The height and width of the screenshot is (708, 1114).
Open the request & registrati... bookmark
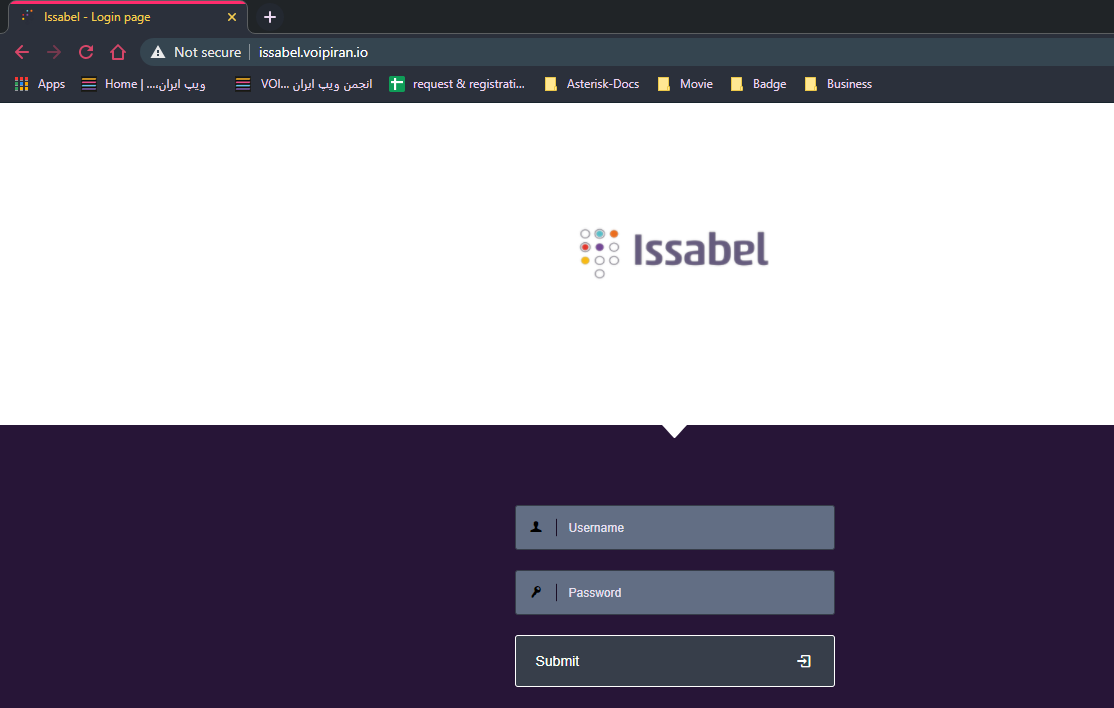(457, 84)
